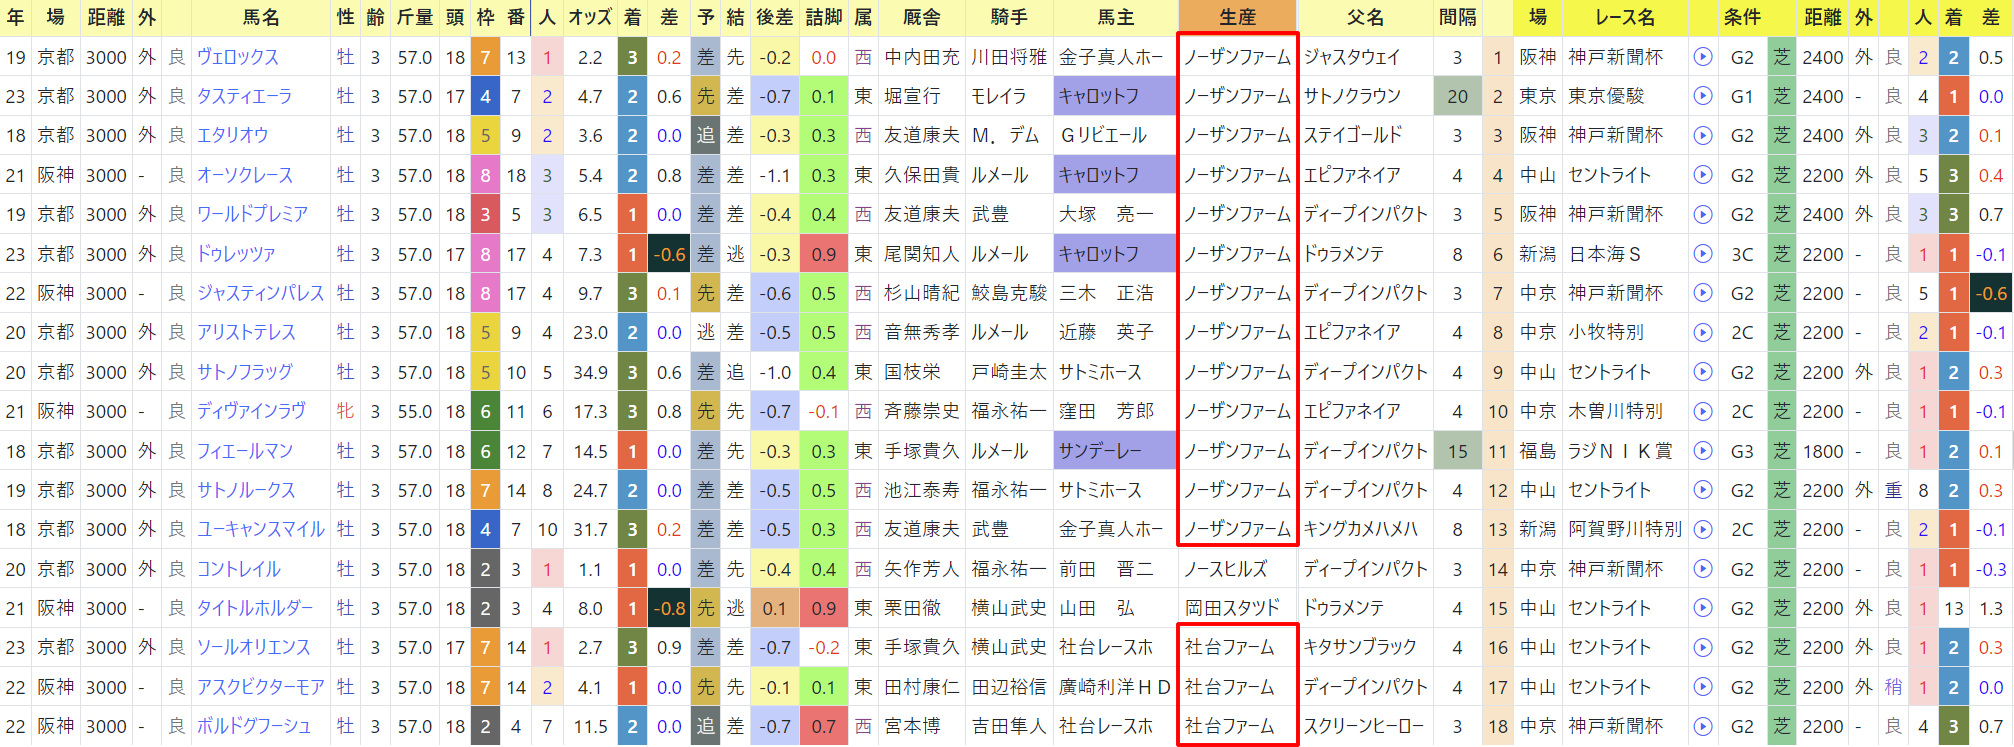
Task: Open the horse link ユーキャンスマイル
Action: click(x=260, y=529)
